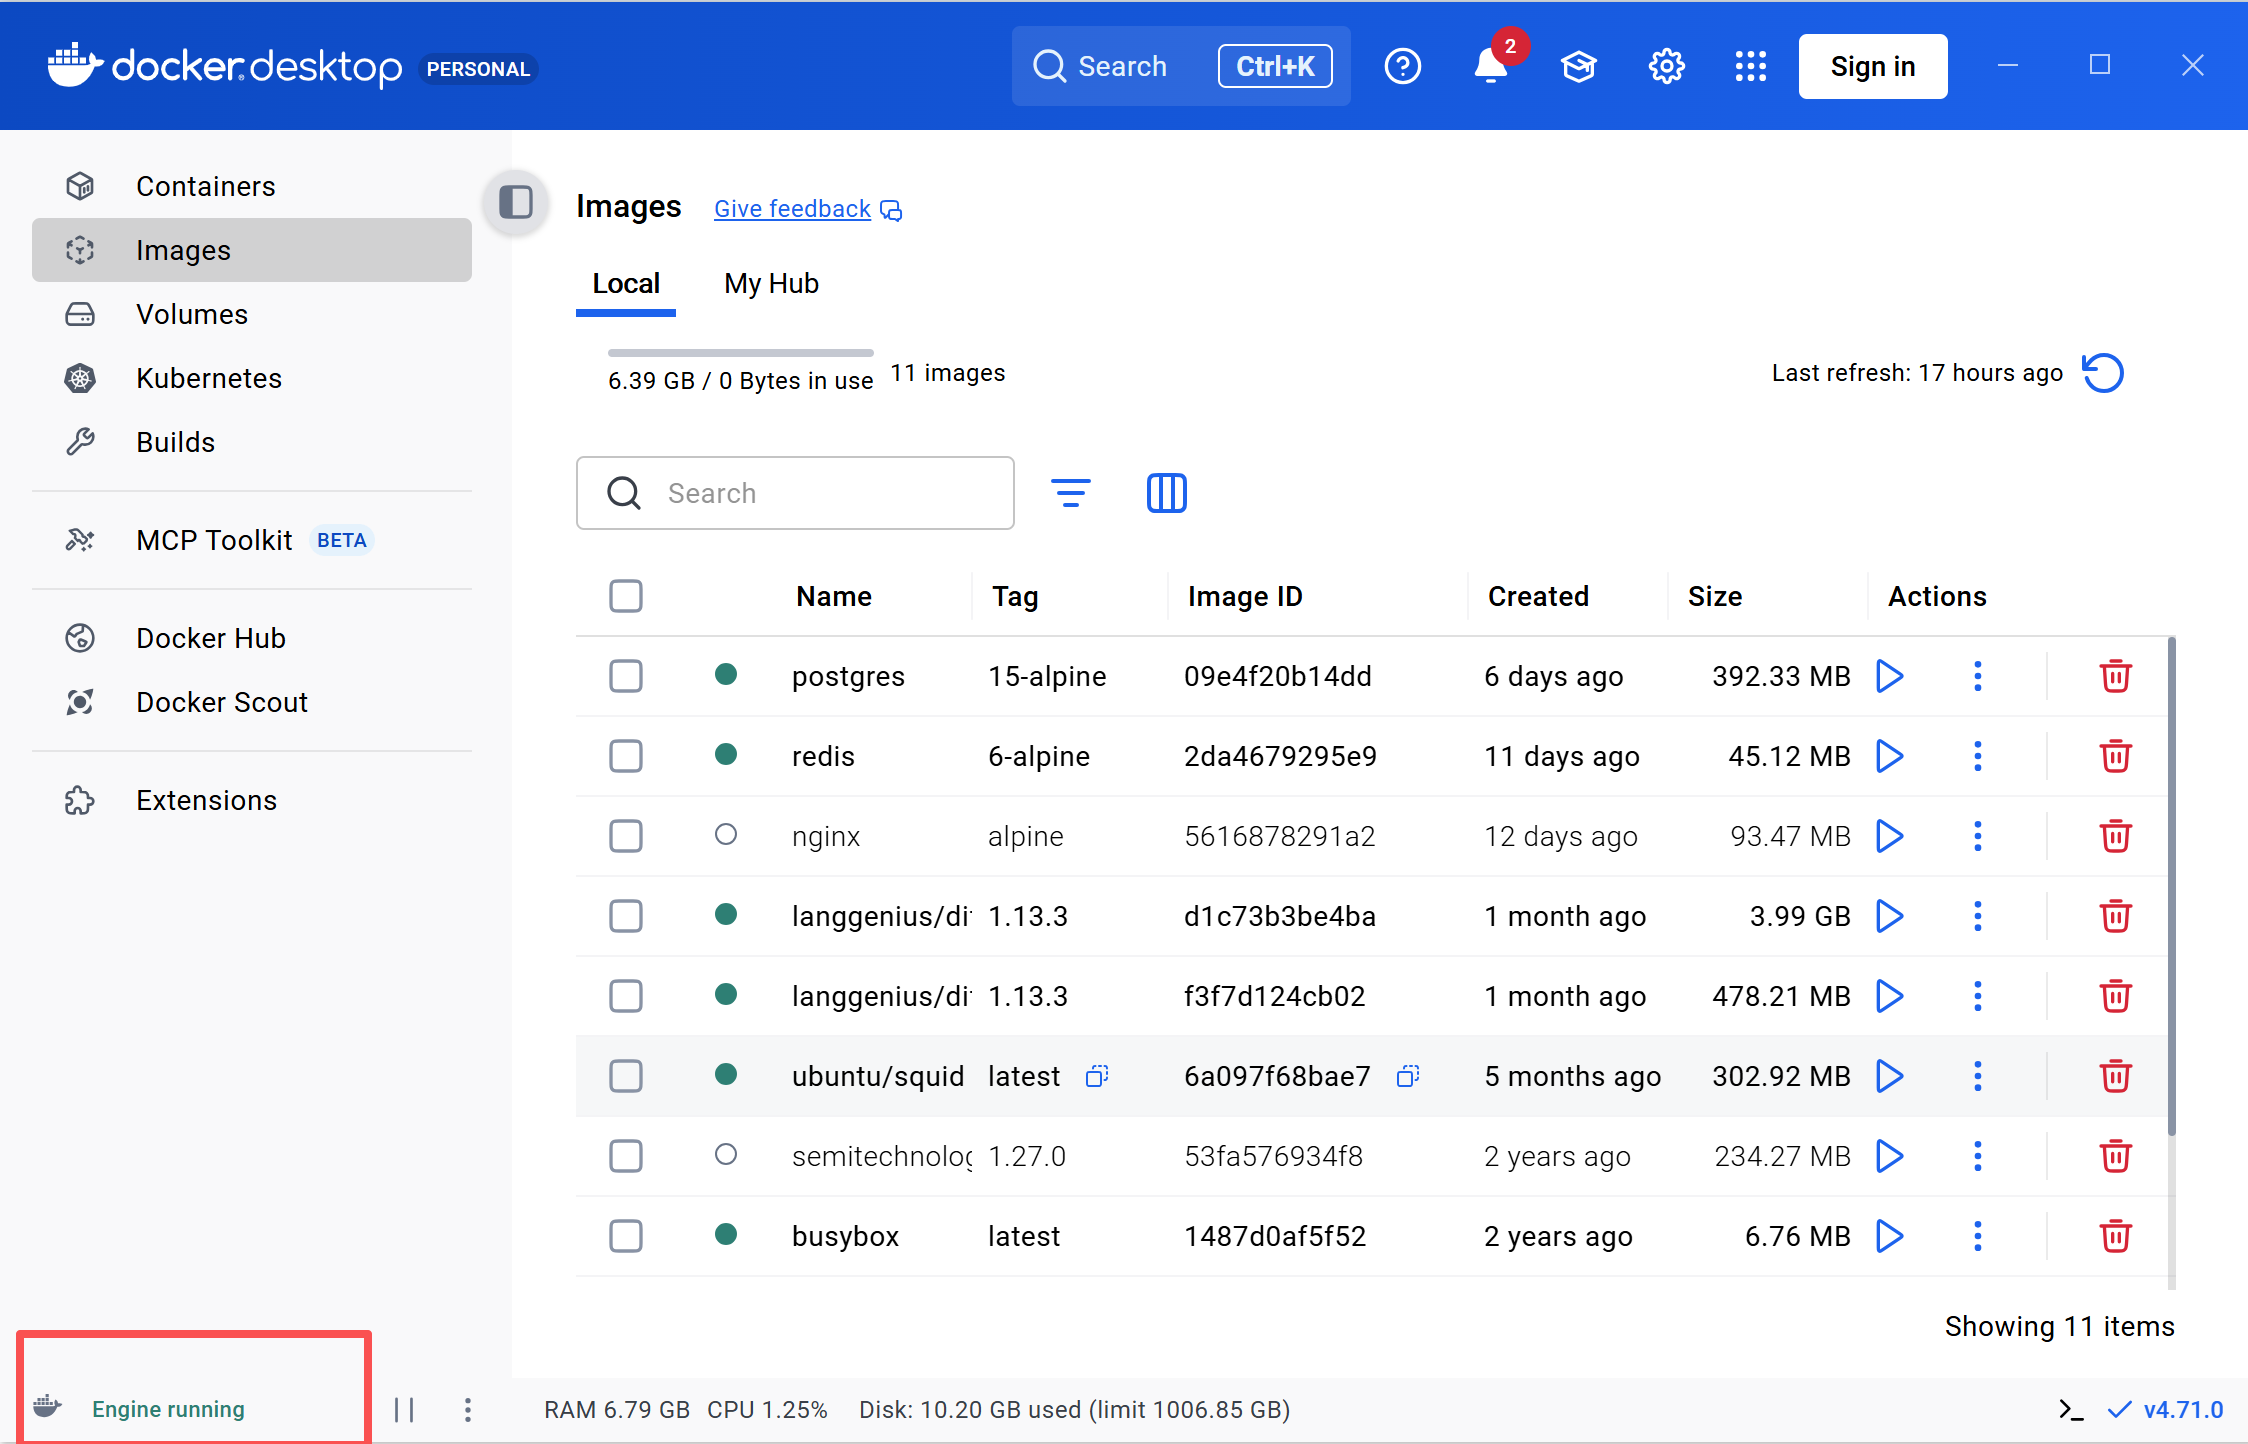Open engine options three-dot menu
The height and width of the screenshot is (1444, 2248).
[x=467, y=1410]
